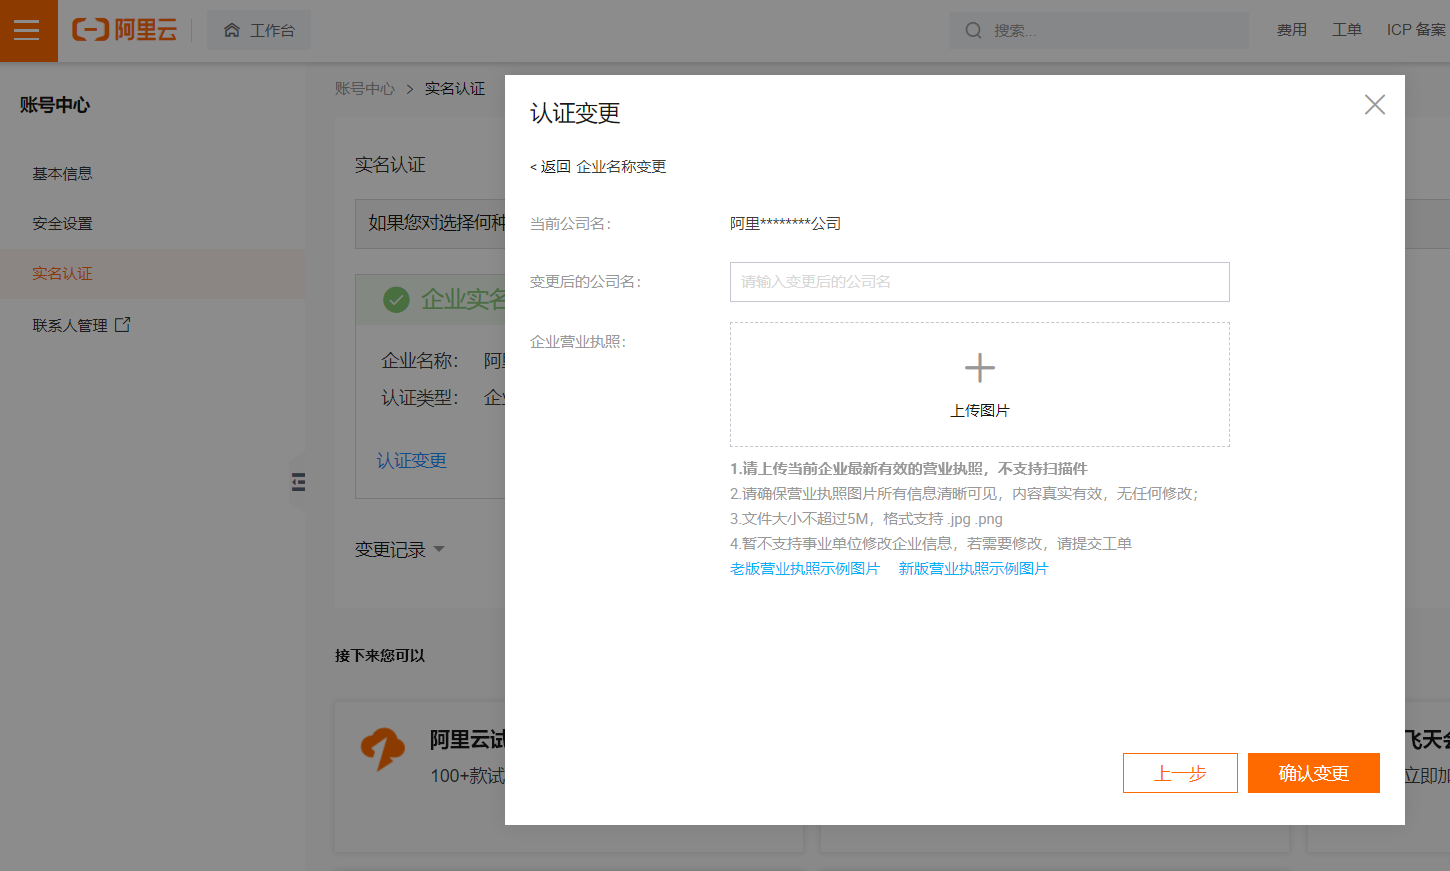1450x871 pixels.
Task: Click the green verified checkmark icon
Action: [397, 299]
